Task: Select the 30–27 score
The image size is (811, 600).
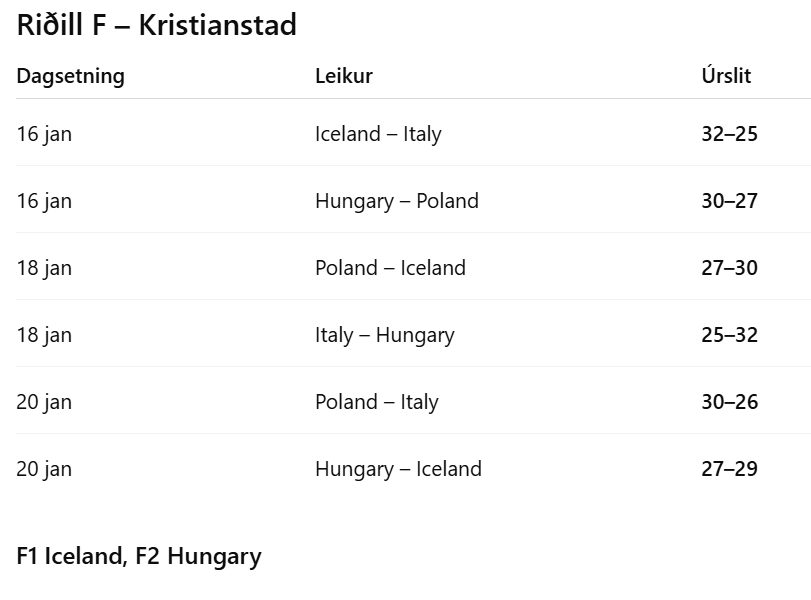Action: coord(729,201)
